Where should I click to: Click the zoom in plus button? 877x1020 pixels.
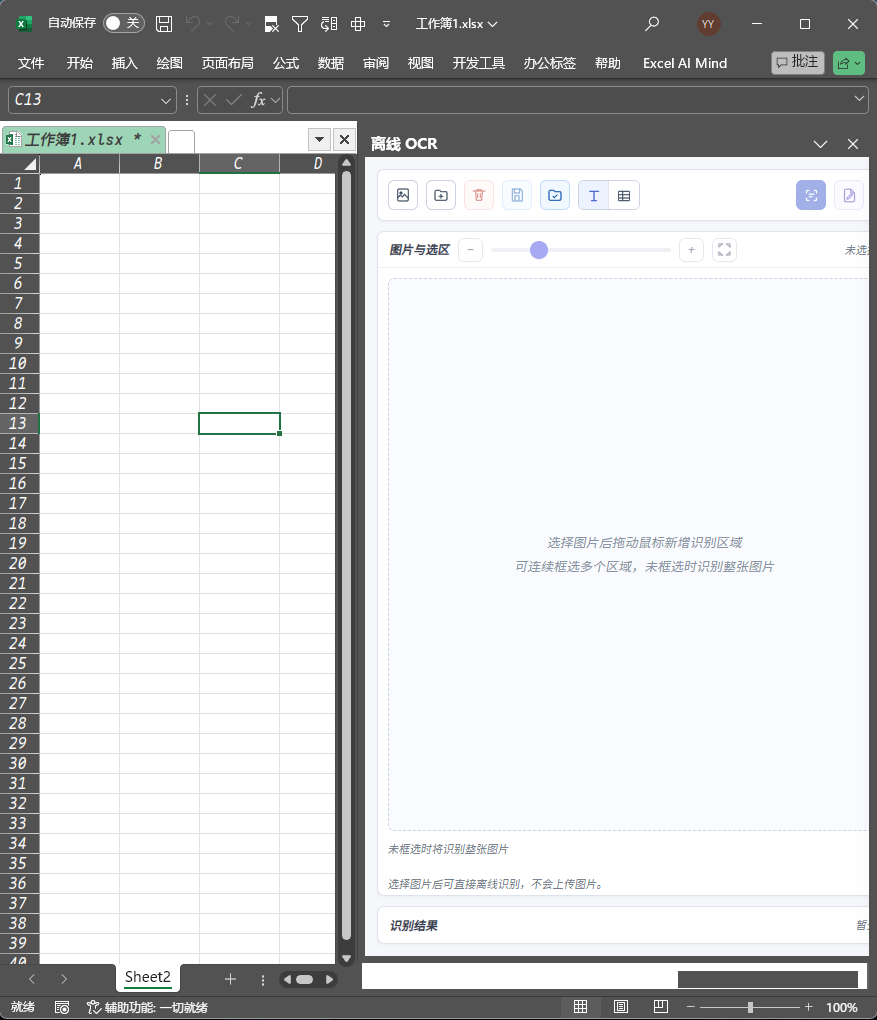[692, 250]
